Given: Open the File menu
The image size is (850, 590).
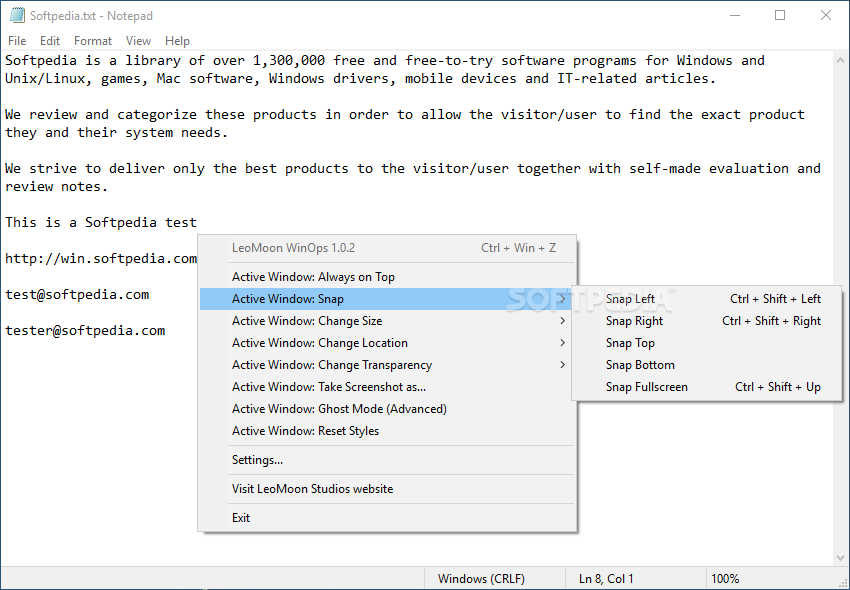Looking at the screenshot, I should coord(17,41).
